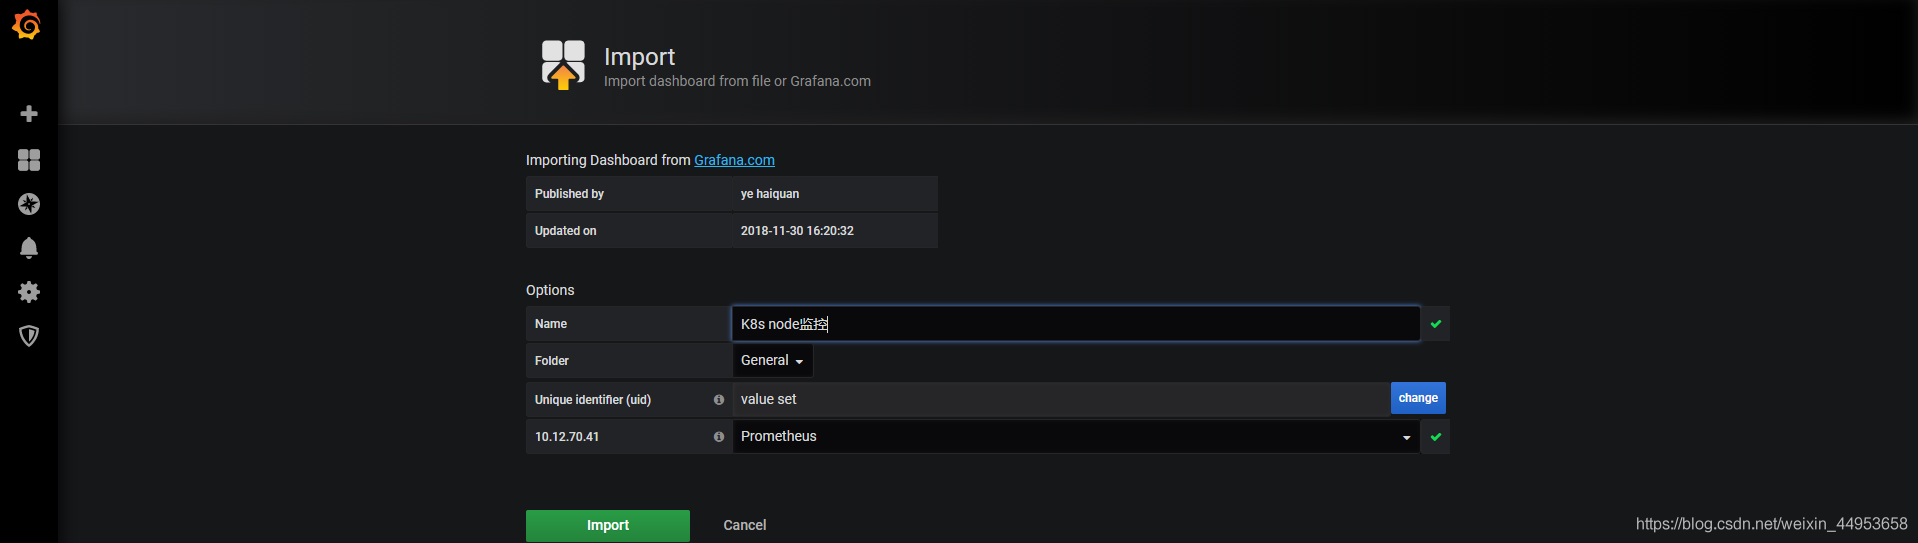
Task: Click the '10.12.70.41' data source label
Action: tap(567, 437)
